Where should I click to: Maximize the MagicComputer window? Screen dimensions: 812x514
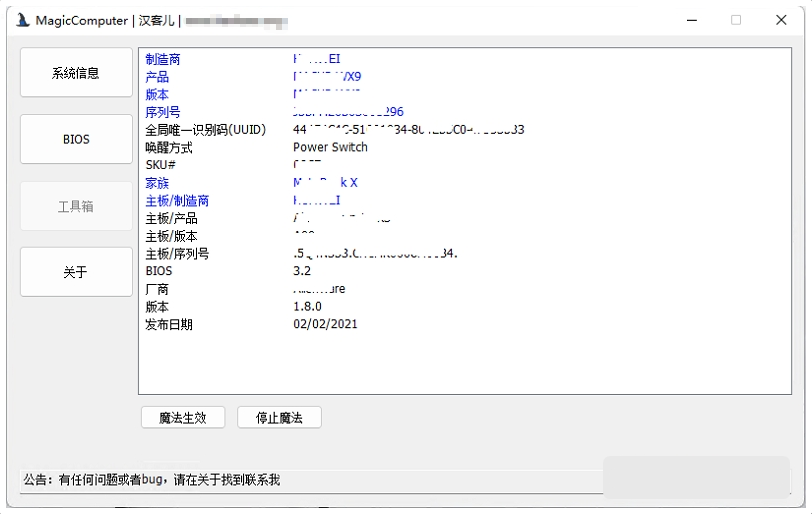pos(736,20)
